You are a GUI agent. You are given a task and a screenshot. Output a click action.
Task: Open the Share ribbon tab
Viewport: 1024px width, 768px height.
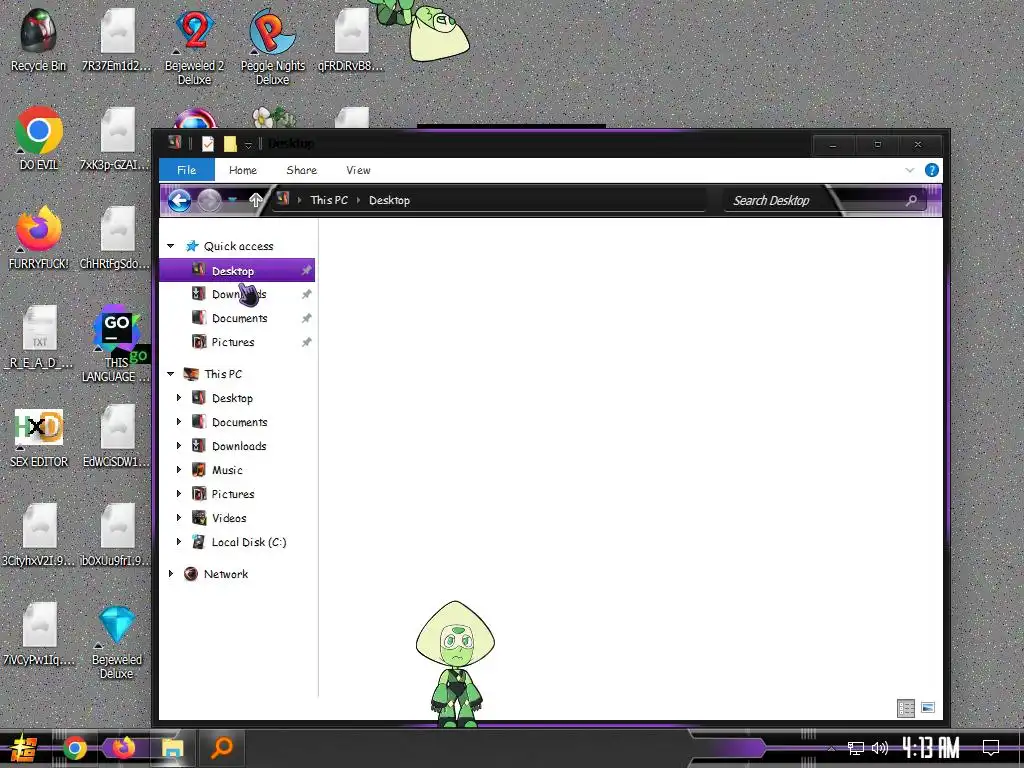(302, 170)
